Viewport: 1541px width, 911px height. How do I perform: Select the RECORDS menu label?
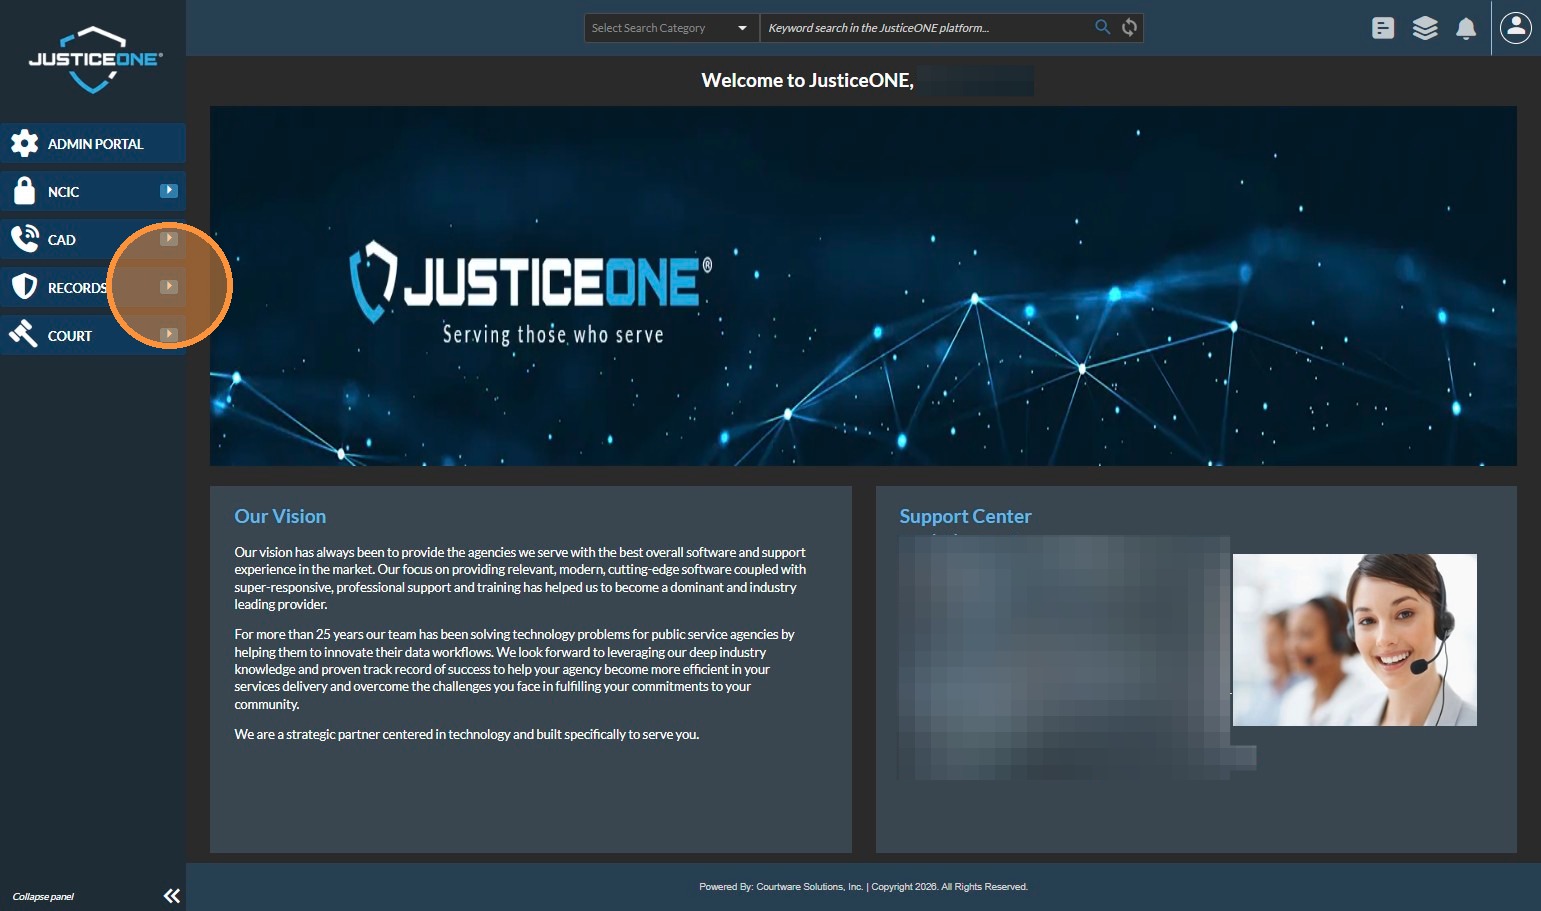pyautogui.click(x=77, y=288)
